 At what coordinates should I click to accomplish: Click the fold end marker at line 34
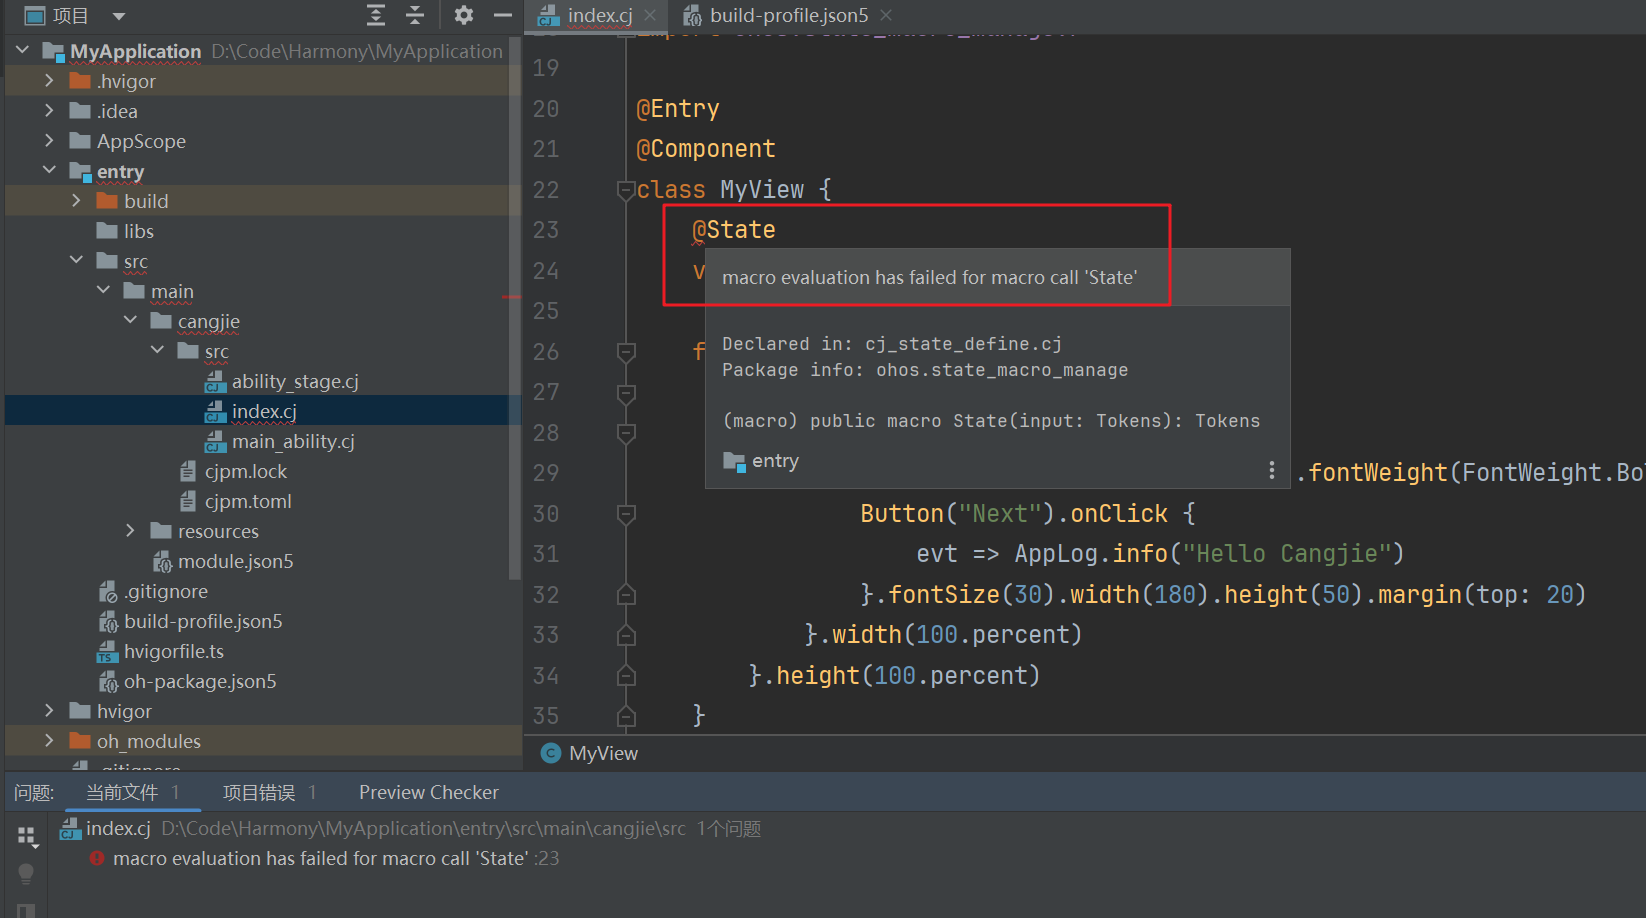click(626, 676)
